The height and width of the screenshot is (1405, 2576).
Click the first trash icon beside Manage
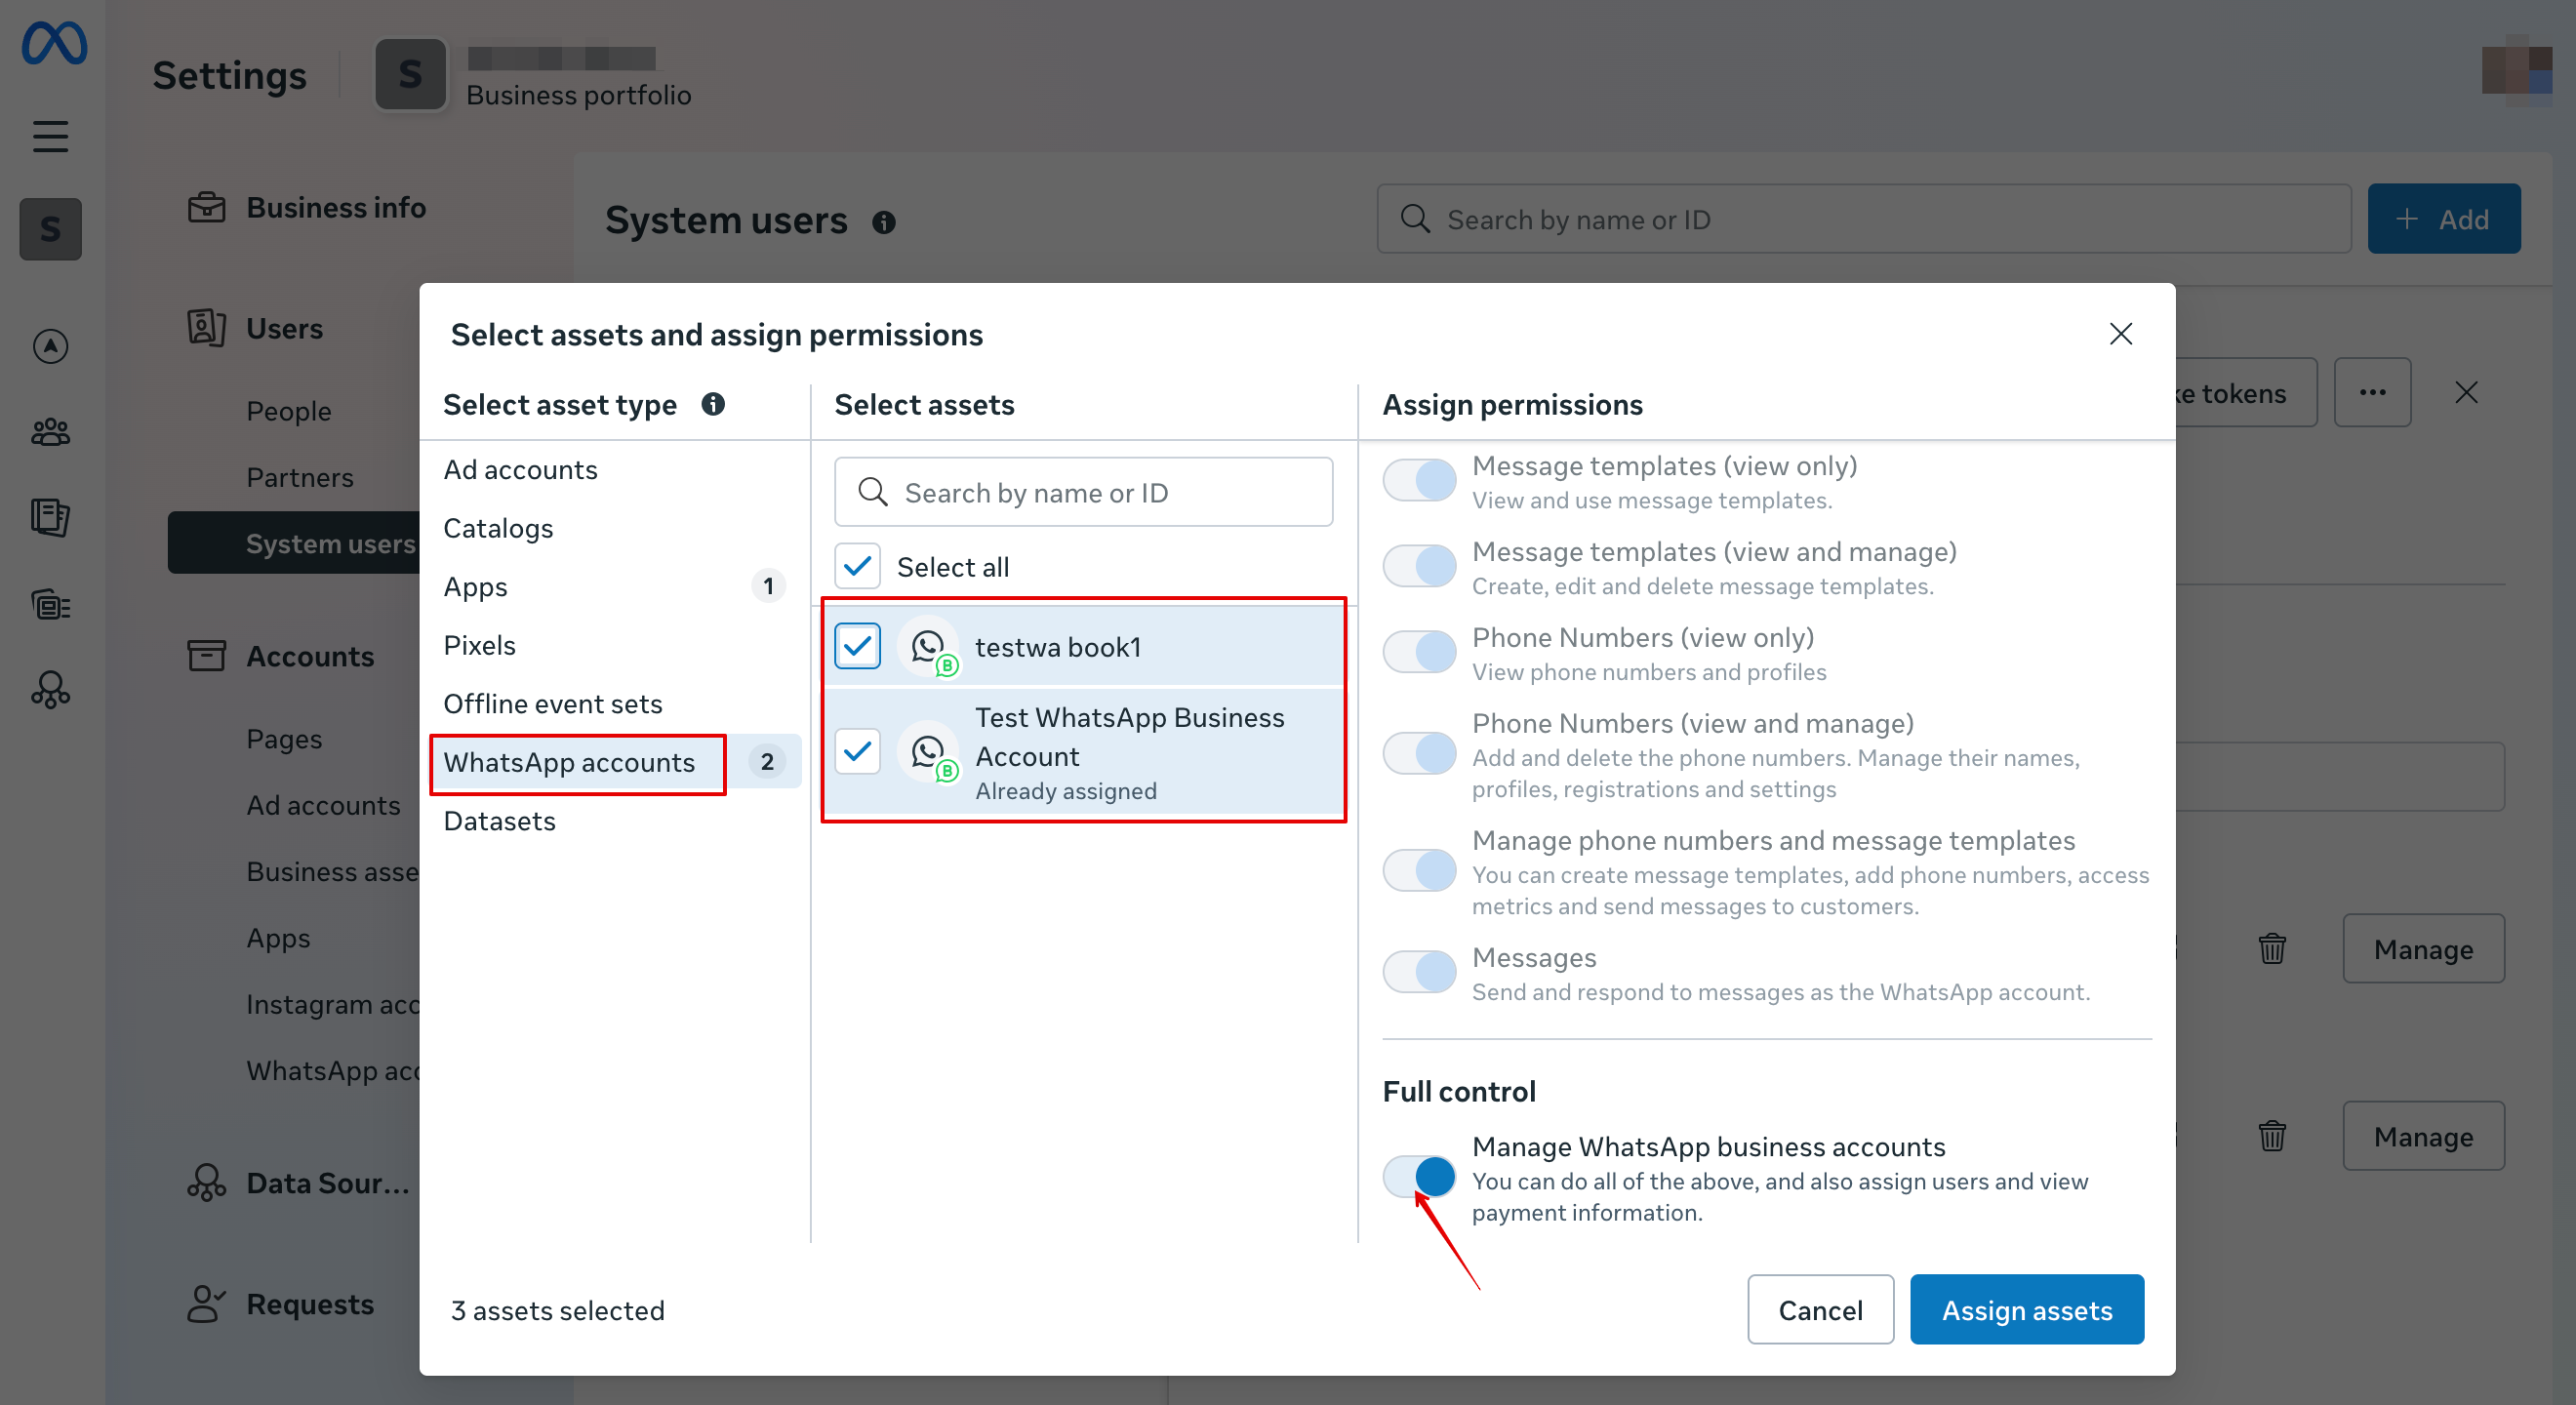2272,948
